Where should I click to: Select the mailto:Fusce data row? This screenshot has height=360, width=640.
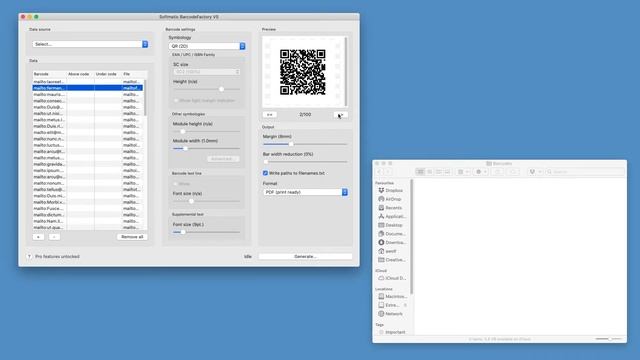point(87,208)
